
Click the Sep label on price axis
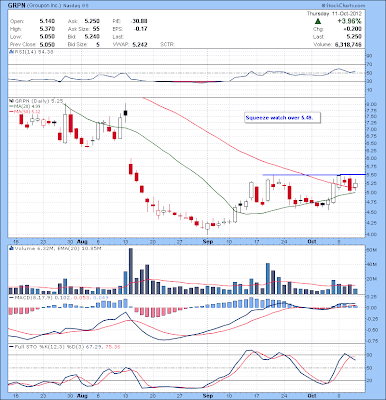[208, 241]
